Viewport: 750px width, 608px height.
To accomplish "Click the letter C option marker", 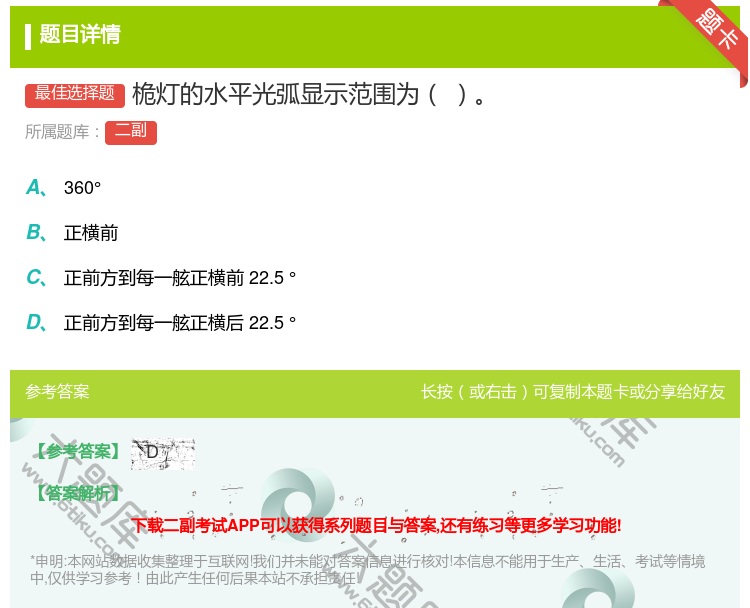I will pyautogui.click(x=36, y=277).
